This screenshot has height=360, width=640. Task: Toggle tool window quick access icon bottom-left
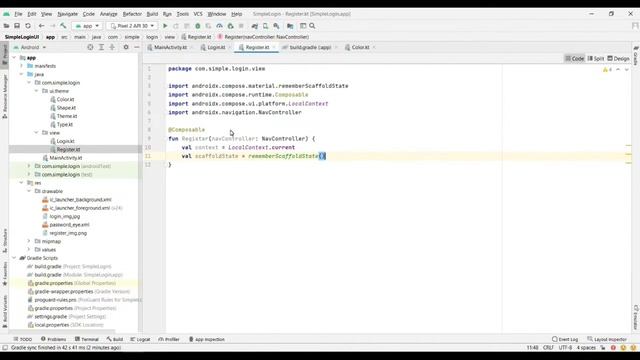coord(5,348)
